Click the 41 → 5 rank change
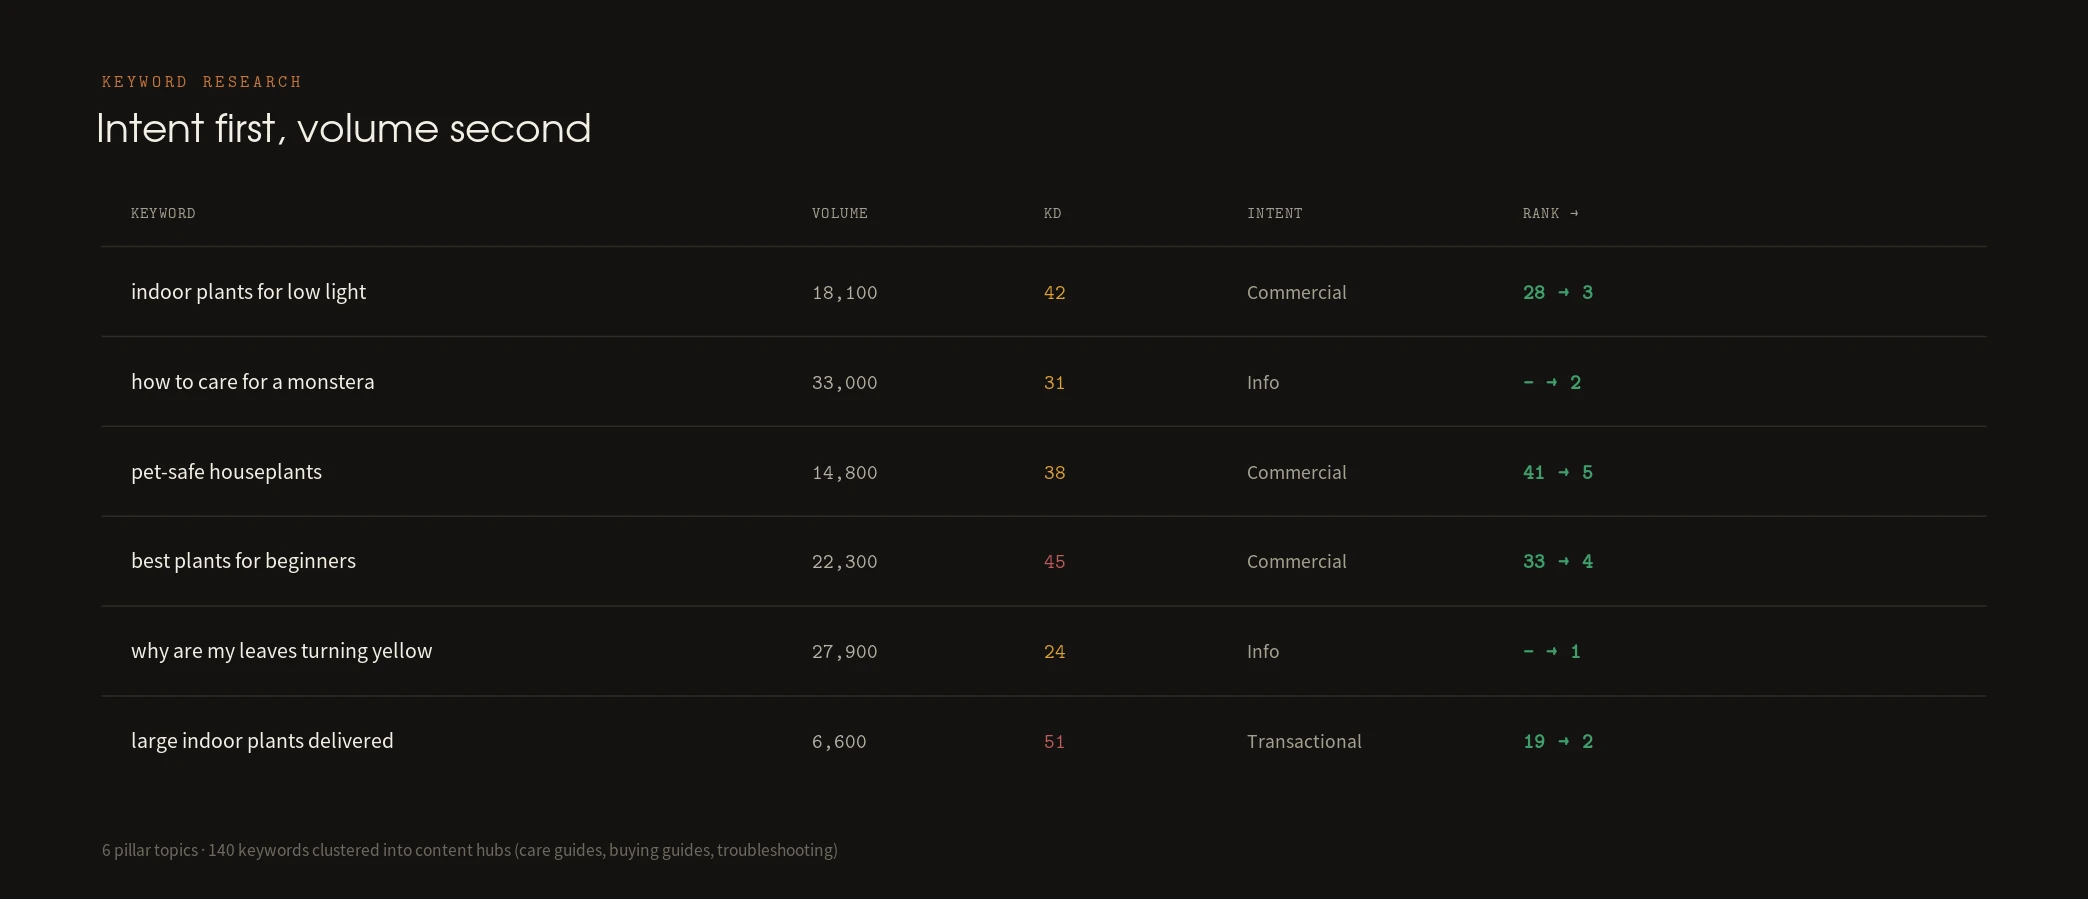Image resolution: width=2088 pixels, height=899 pixels. [1557, 472]
